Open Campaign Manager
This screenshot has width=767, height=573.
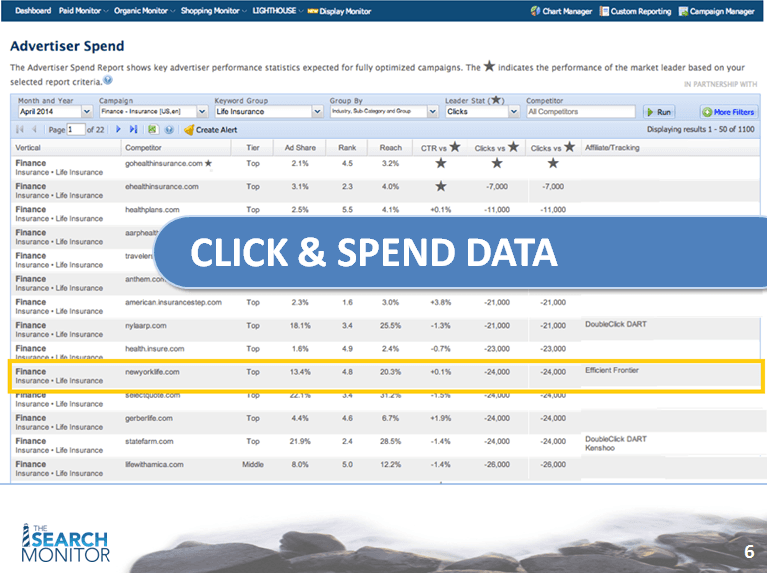[715, 11]
